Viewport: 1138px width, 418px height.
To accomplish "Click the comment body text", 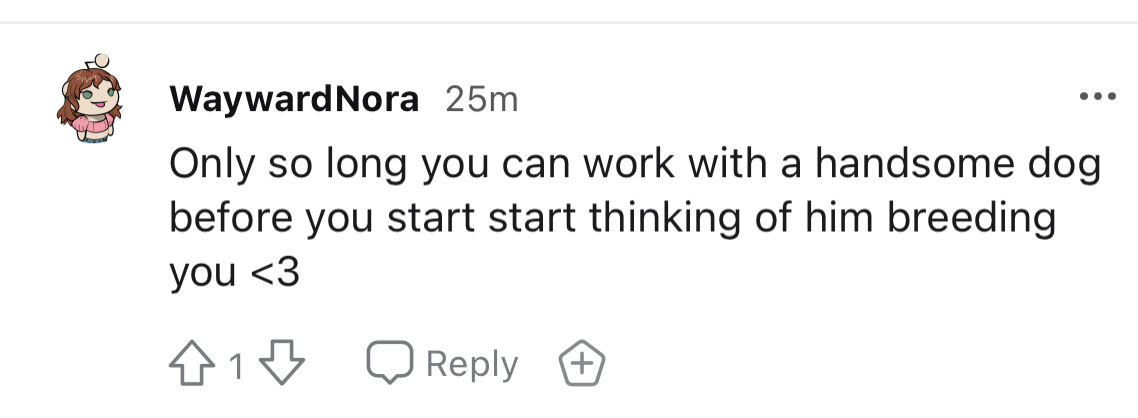I will tap(635, 219).
